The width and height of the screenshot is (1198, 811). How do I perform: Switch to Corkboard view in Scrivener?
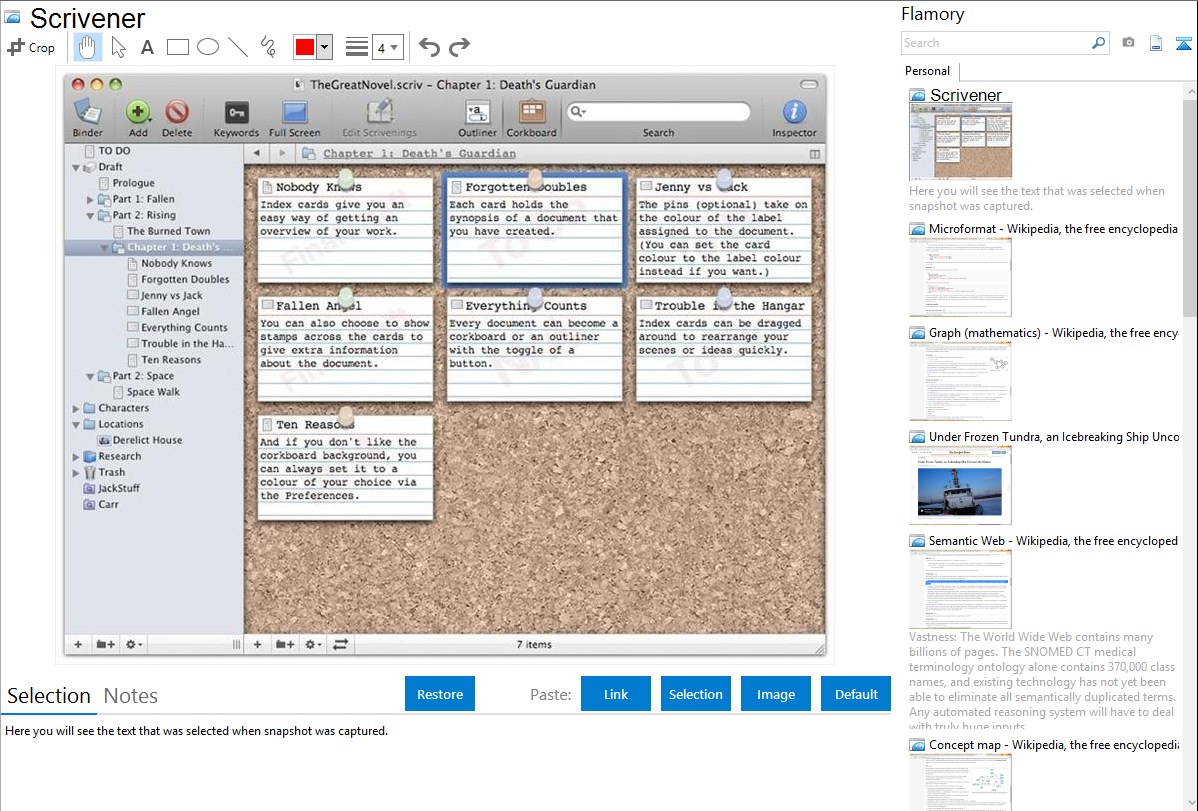532,113
